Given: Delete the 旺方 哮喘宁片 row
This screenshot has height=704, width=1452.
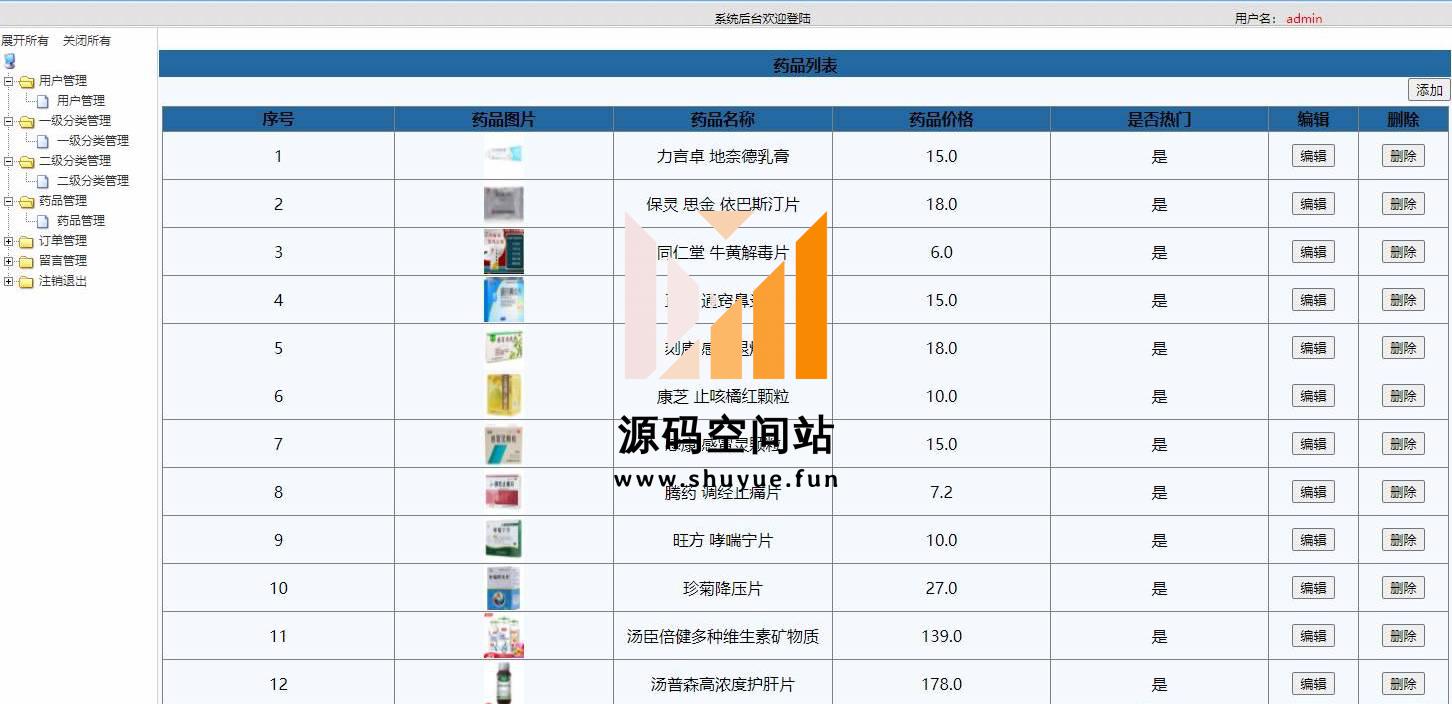Looking at the screenshot, I should tap(1403, 540).
